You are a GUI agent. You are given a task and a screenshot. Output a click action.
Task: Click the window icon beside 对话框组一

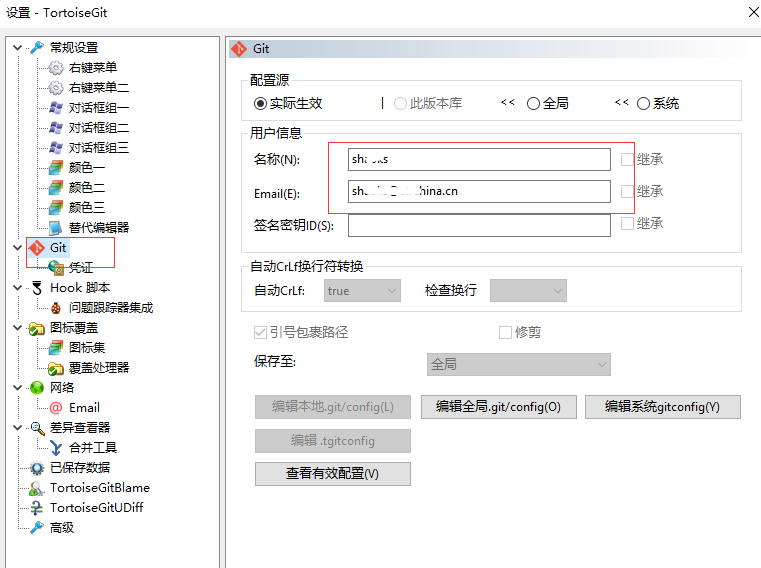(56, 107)
